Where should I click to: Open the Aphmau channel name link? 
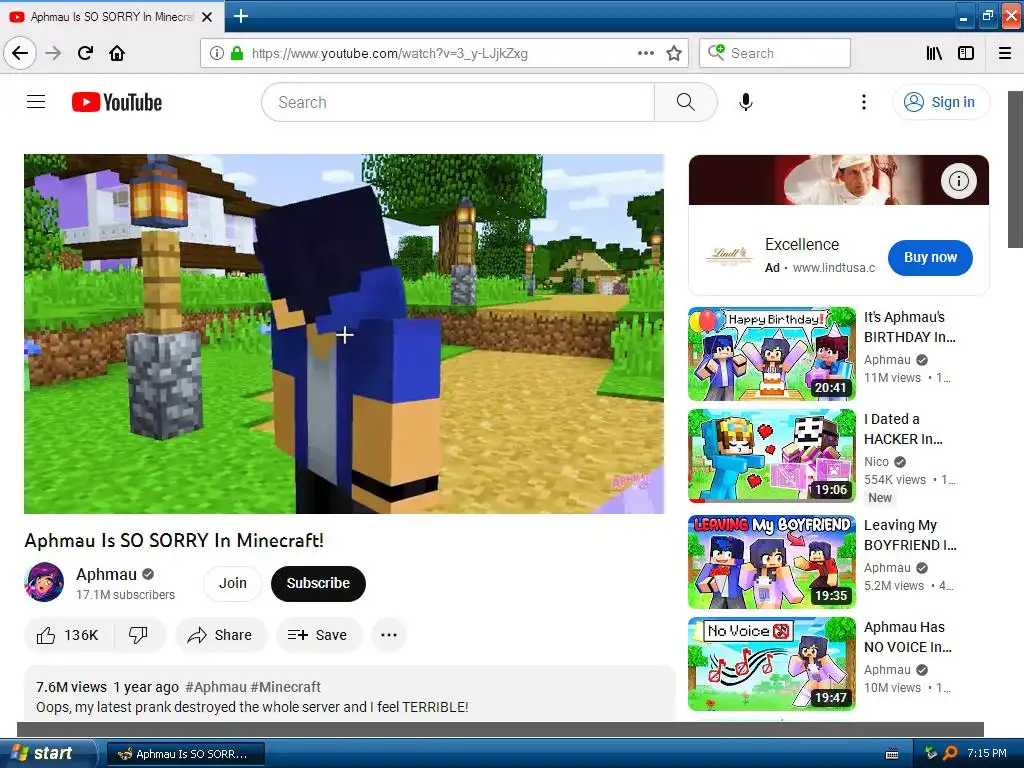pos(106,574)
